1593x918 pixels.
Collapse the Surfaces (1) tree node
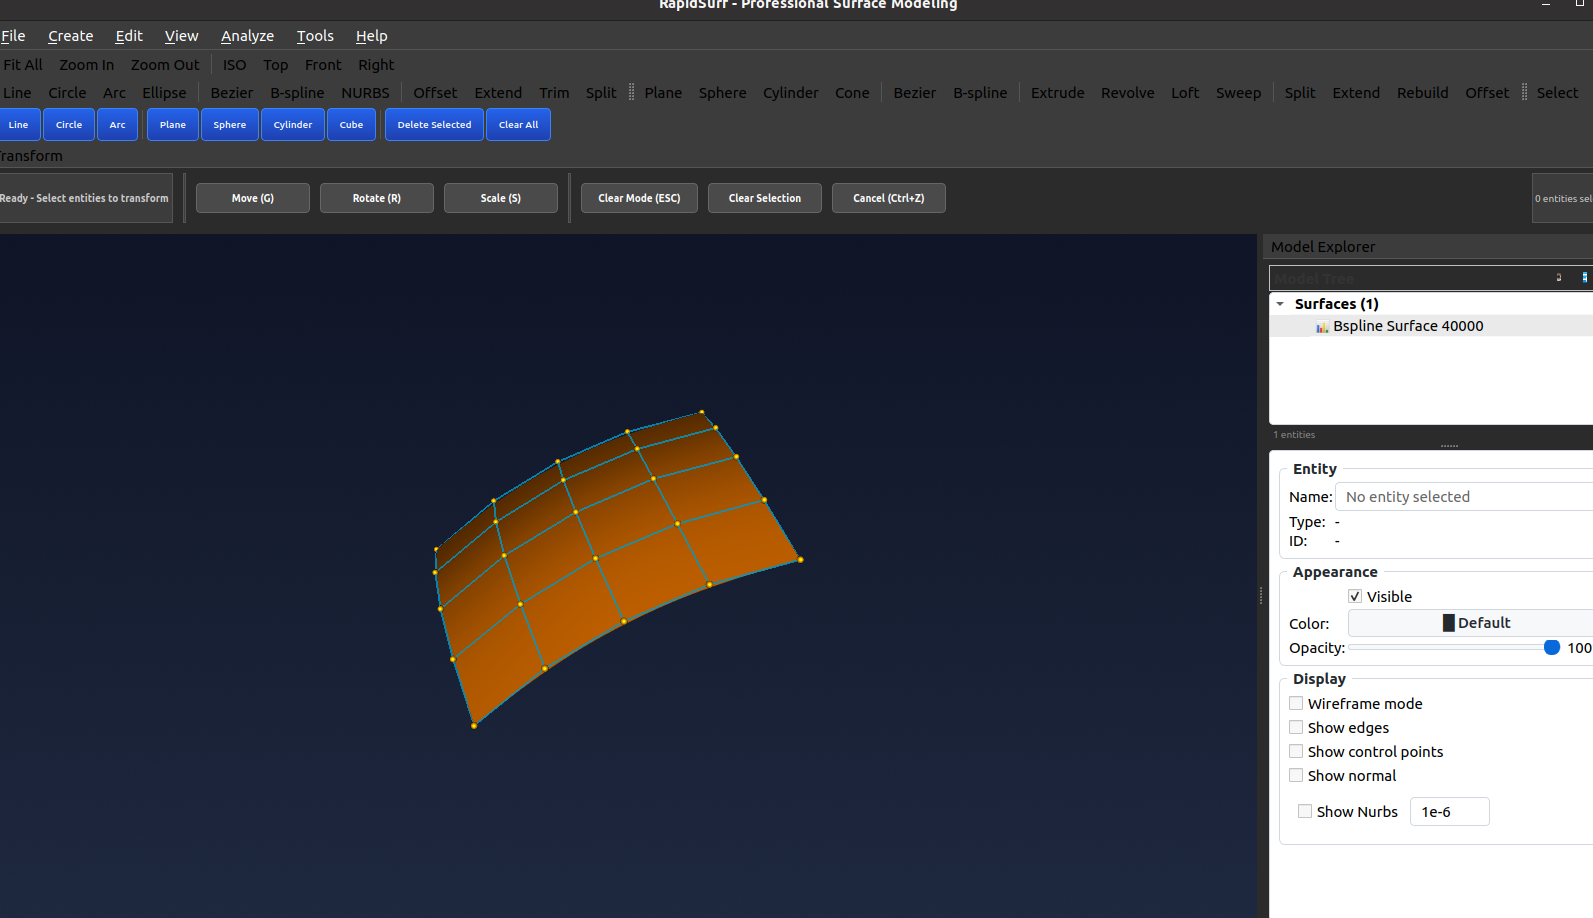point(1280,304)
